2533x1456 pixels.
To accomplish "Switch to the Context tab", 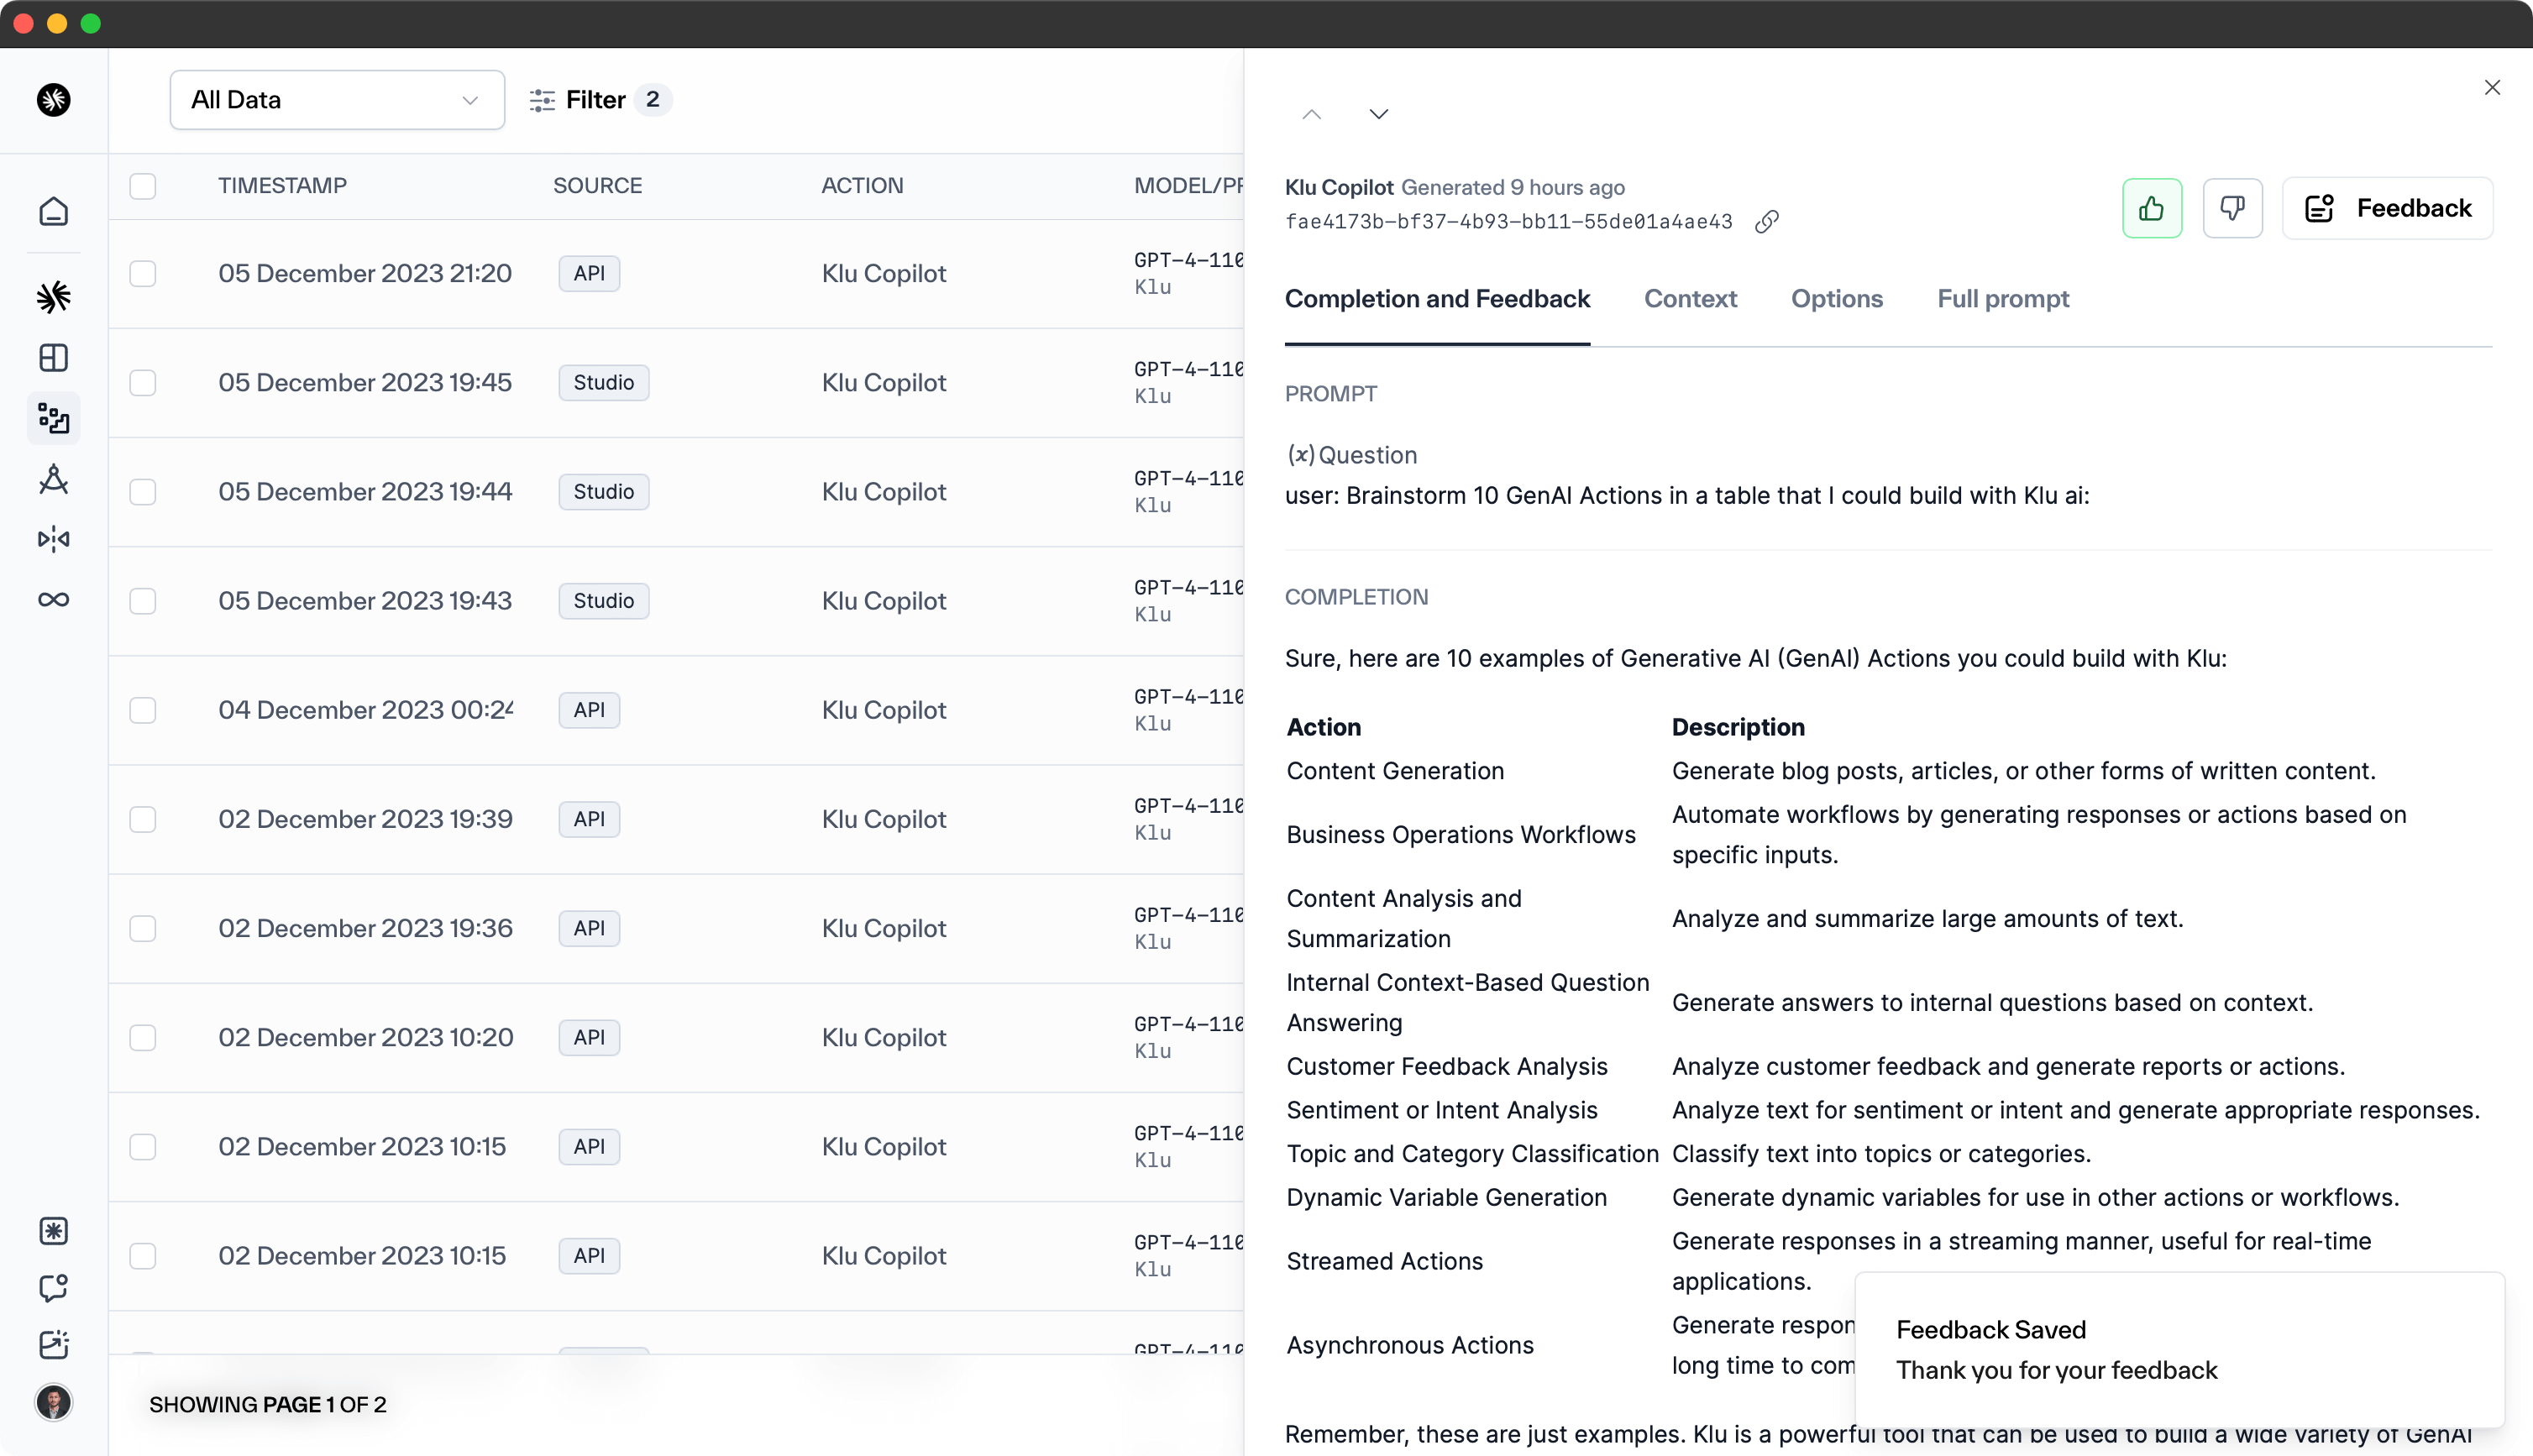I will [1690, 299].
